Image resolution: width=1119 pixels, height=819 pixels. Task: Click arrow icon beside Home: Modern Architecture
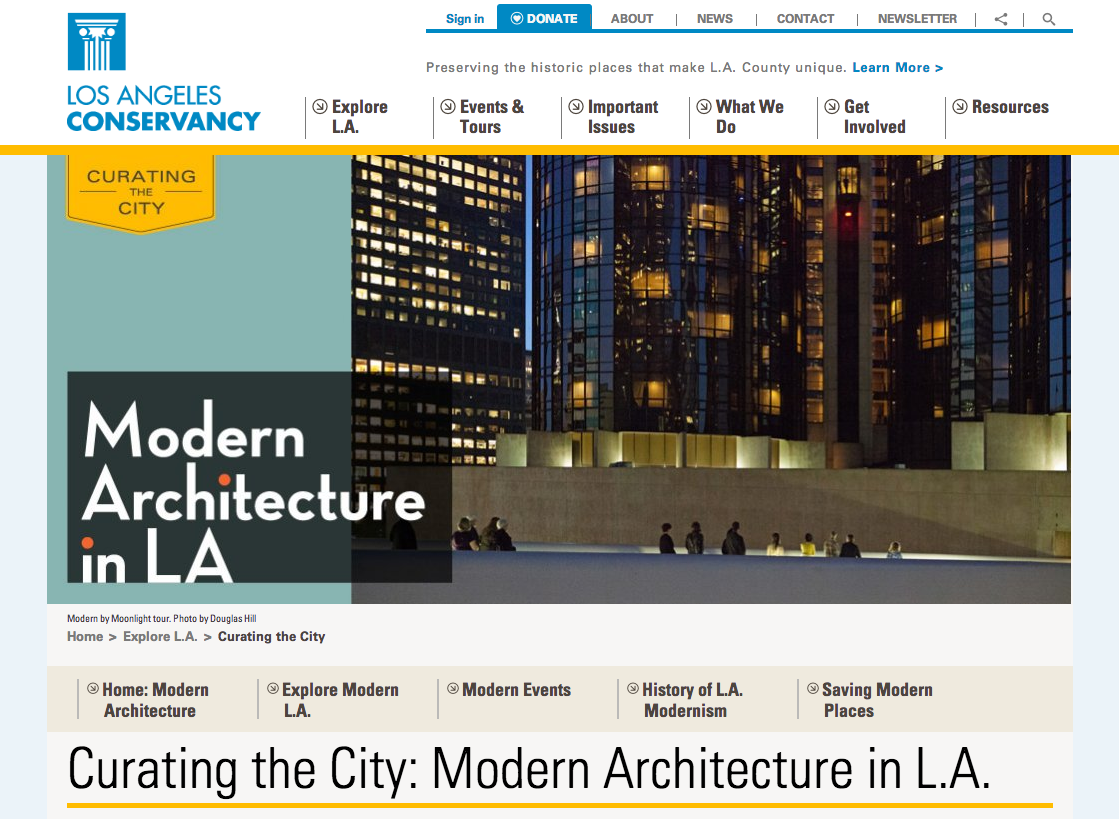tap(93, 688)
